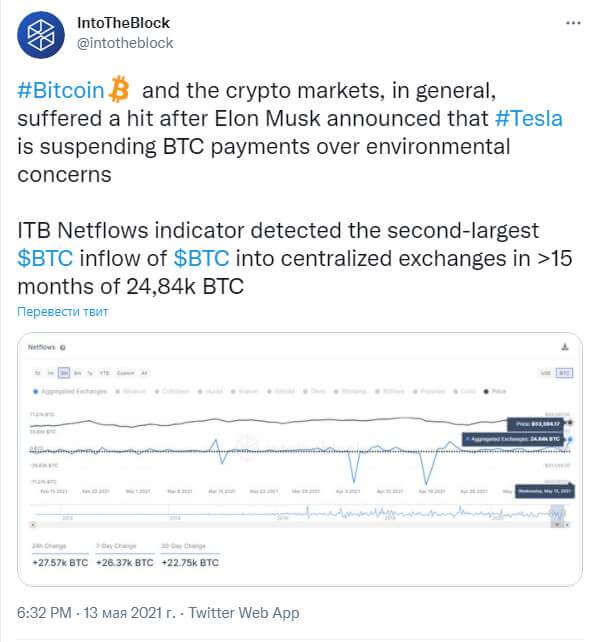Switch chart units to BTC
This screenshot has width=598, height=642.
click(564, 373)
